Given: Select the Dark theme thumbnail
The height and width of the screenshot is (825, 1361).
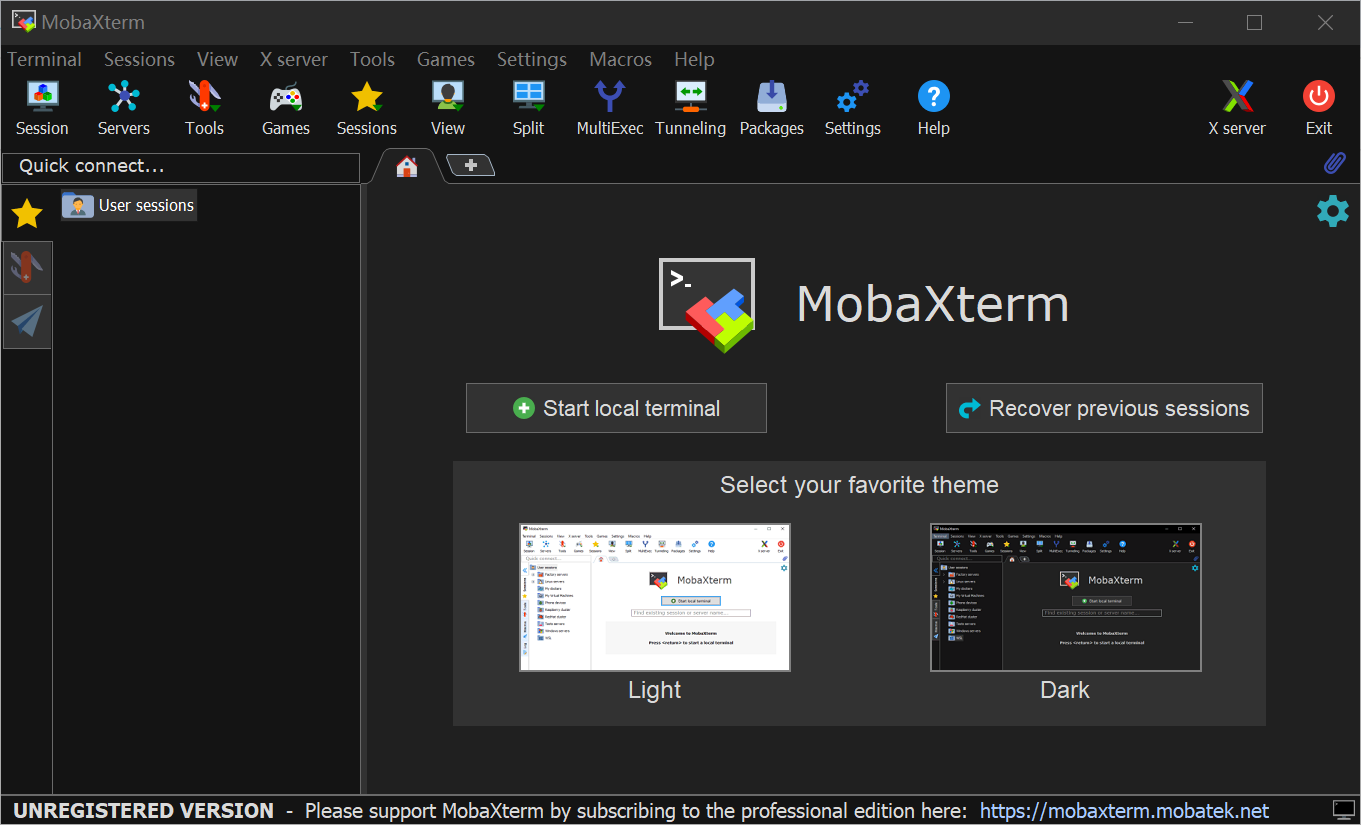Looking at the screenshot, I should 1065,597.
